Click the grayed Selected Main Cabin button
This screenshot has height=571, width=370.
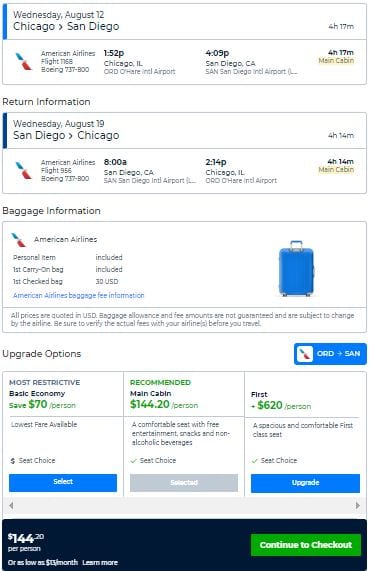click(x=184, y=483)
